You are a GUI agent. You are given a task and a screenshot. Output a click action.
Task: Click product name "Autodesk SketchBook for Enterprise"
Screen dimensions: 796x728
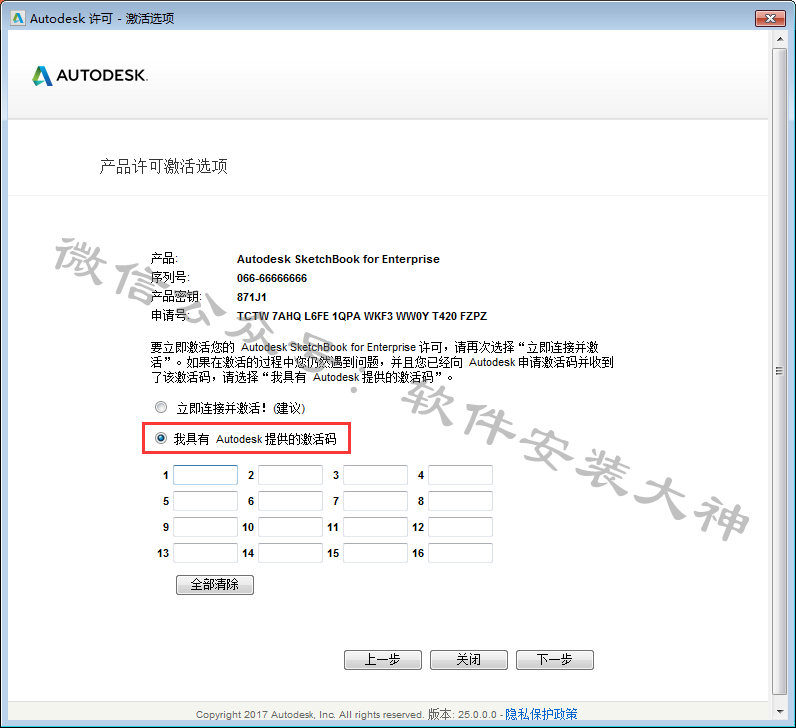pos(338,259)
